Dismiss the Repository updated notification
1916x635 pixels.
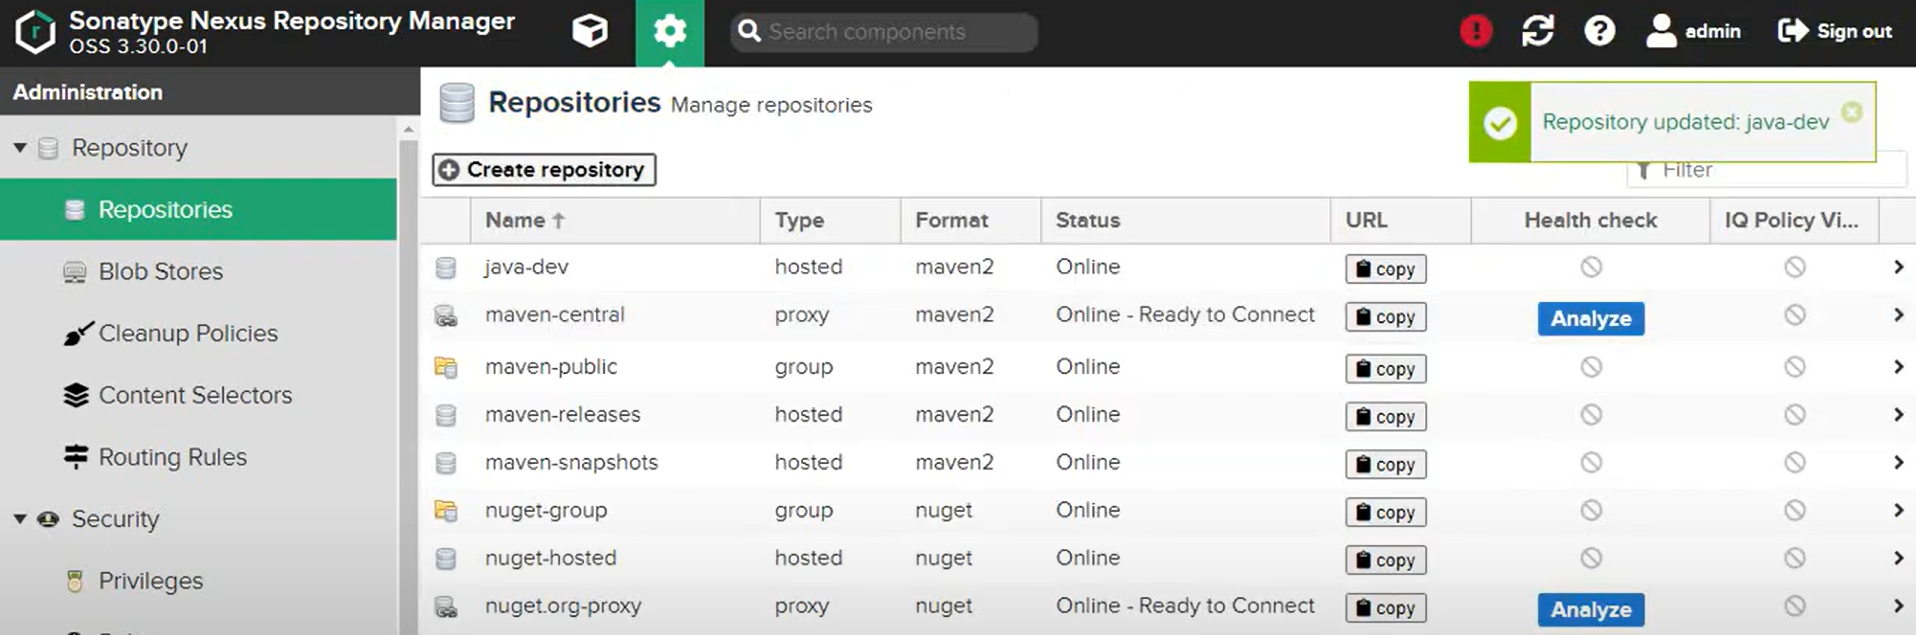pyautogui.click(x=1852, y=112)
